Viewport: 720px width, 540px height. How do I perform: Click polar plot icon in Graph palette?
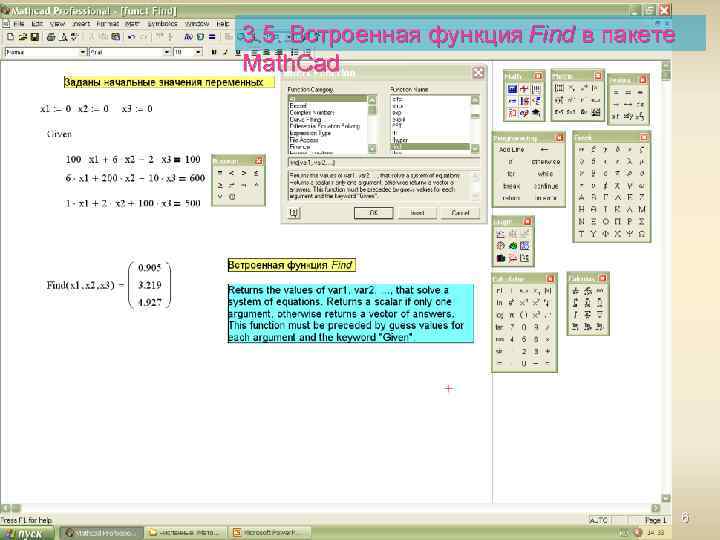click(x=501, y=246)
